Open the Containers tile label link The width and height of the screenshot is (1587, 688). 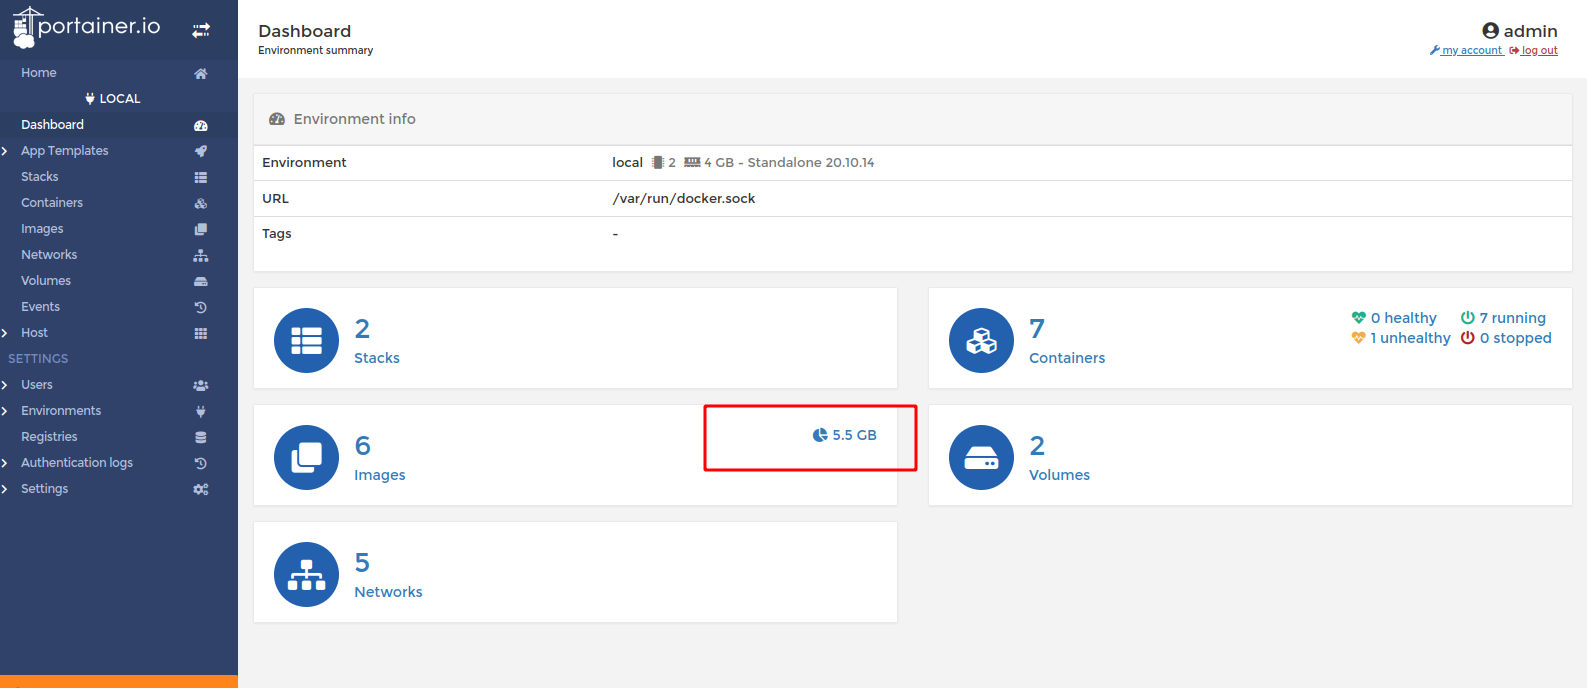1067,358
